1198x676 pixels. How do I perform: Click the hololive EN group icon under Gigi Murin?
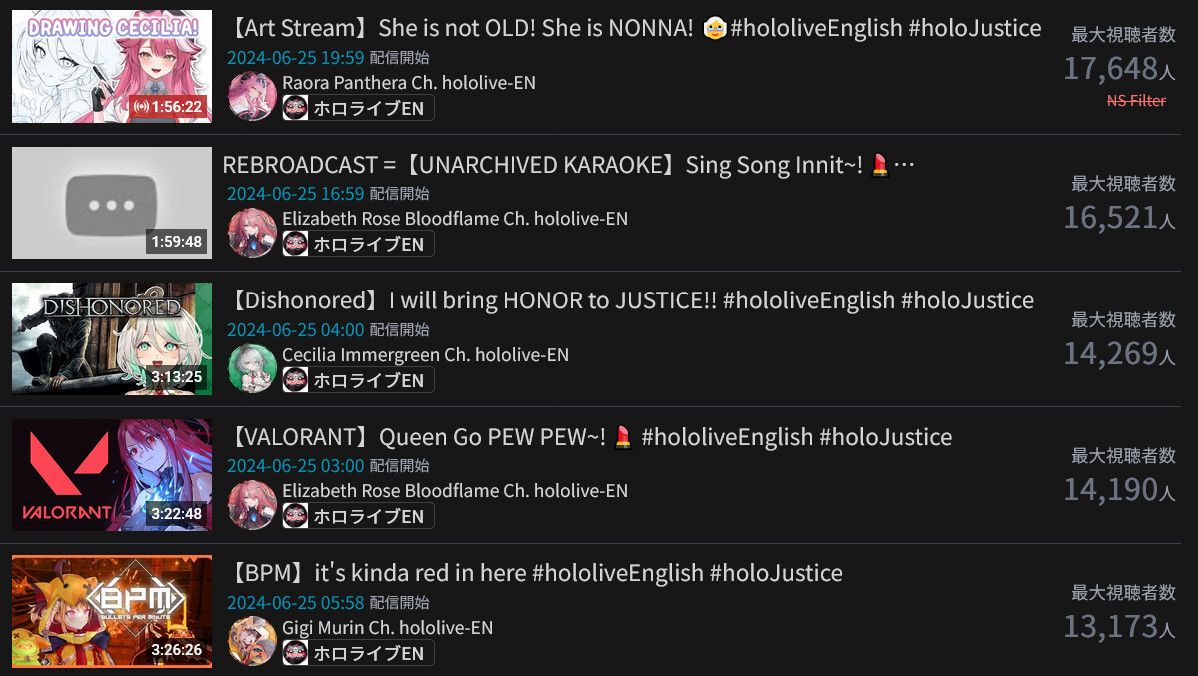coord(296,653)
